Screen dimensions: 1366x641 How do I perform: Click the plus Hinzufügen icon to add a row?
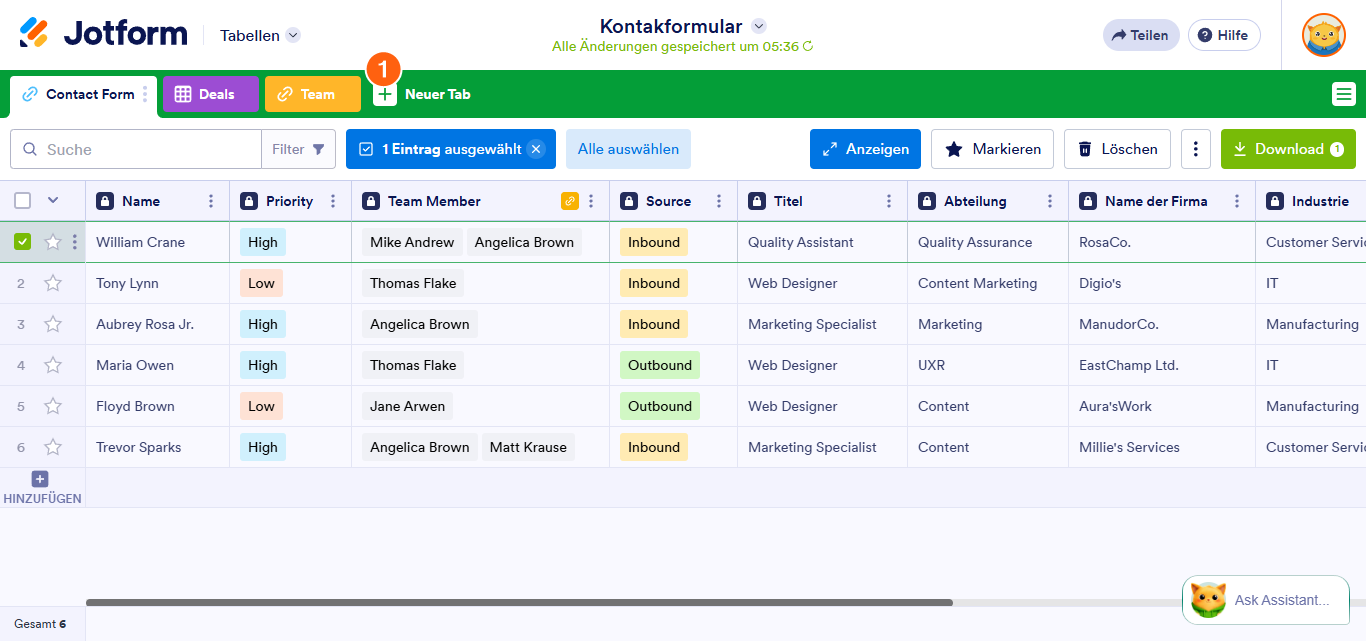click(x=39, y=479)
